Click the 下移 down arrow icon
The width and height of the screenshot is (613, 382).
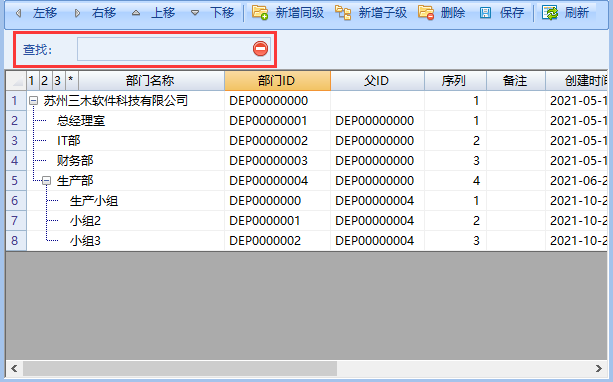coord(195,13)
